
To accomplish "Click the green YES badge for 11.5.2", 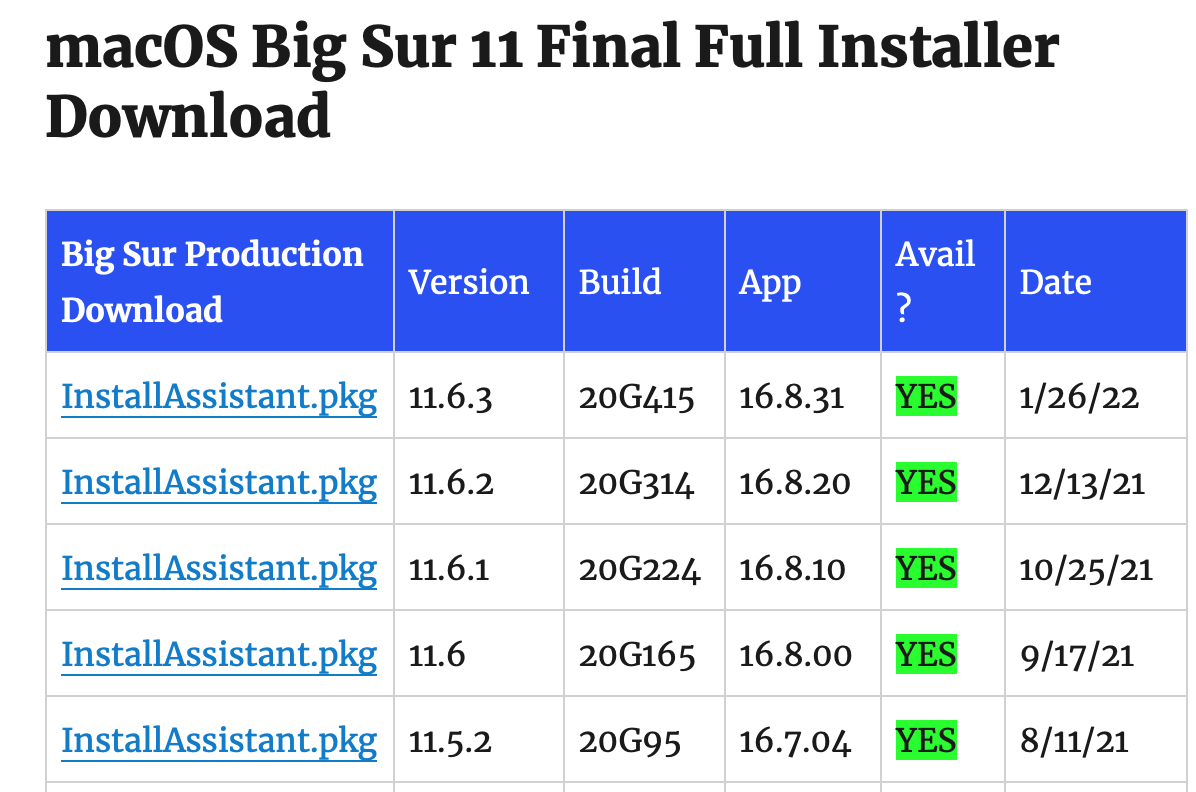I will [x=926, y=742].
